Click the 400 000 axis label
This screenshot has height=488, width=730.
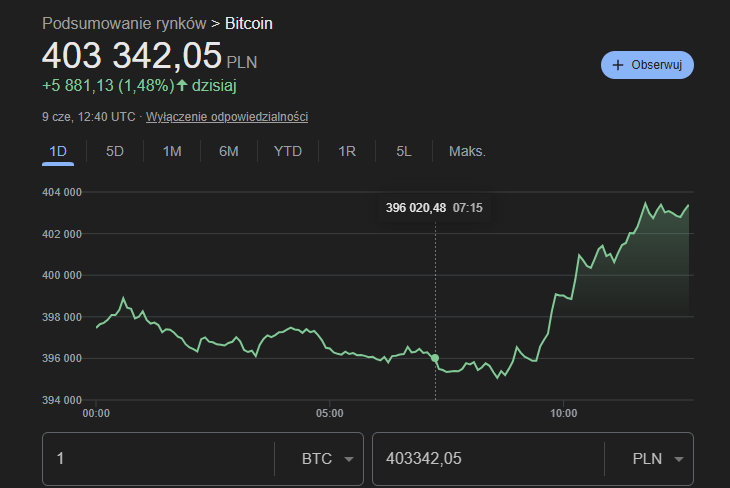pos(62,275)
